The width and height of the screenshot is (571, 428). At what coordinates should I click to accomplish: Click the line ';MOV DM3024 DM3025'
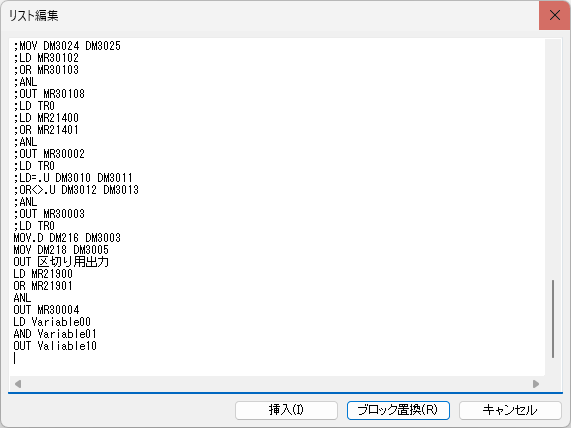point(67,46)
